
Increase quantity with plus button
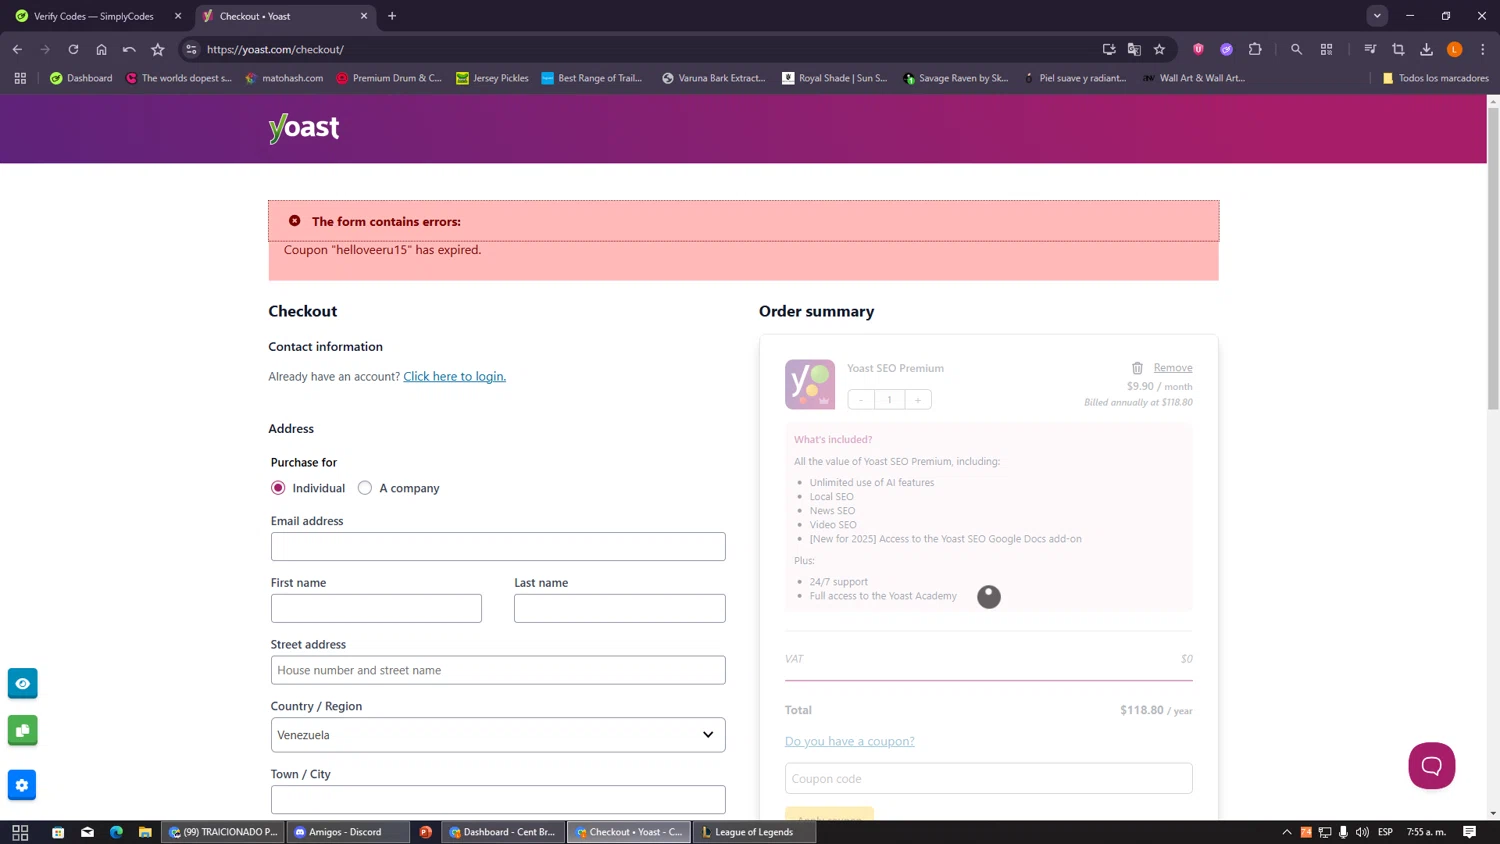click(x=918, y=400)
